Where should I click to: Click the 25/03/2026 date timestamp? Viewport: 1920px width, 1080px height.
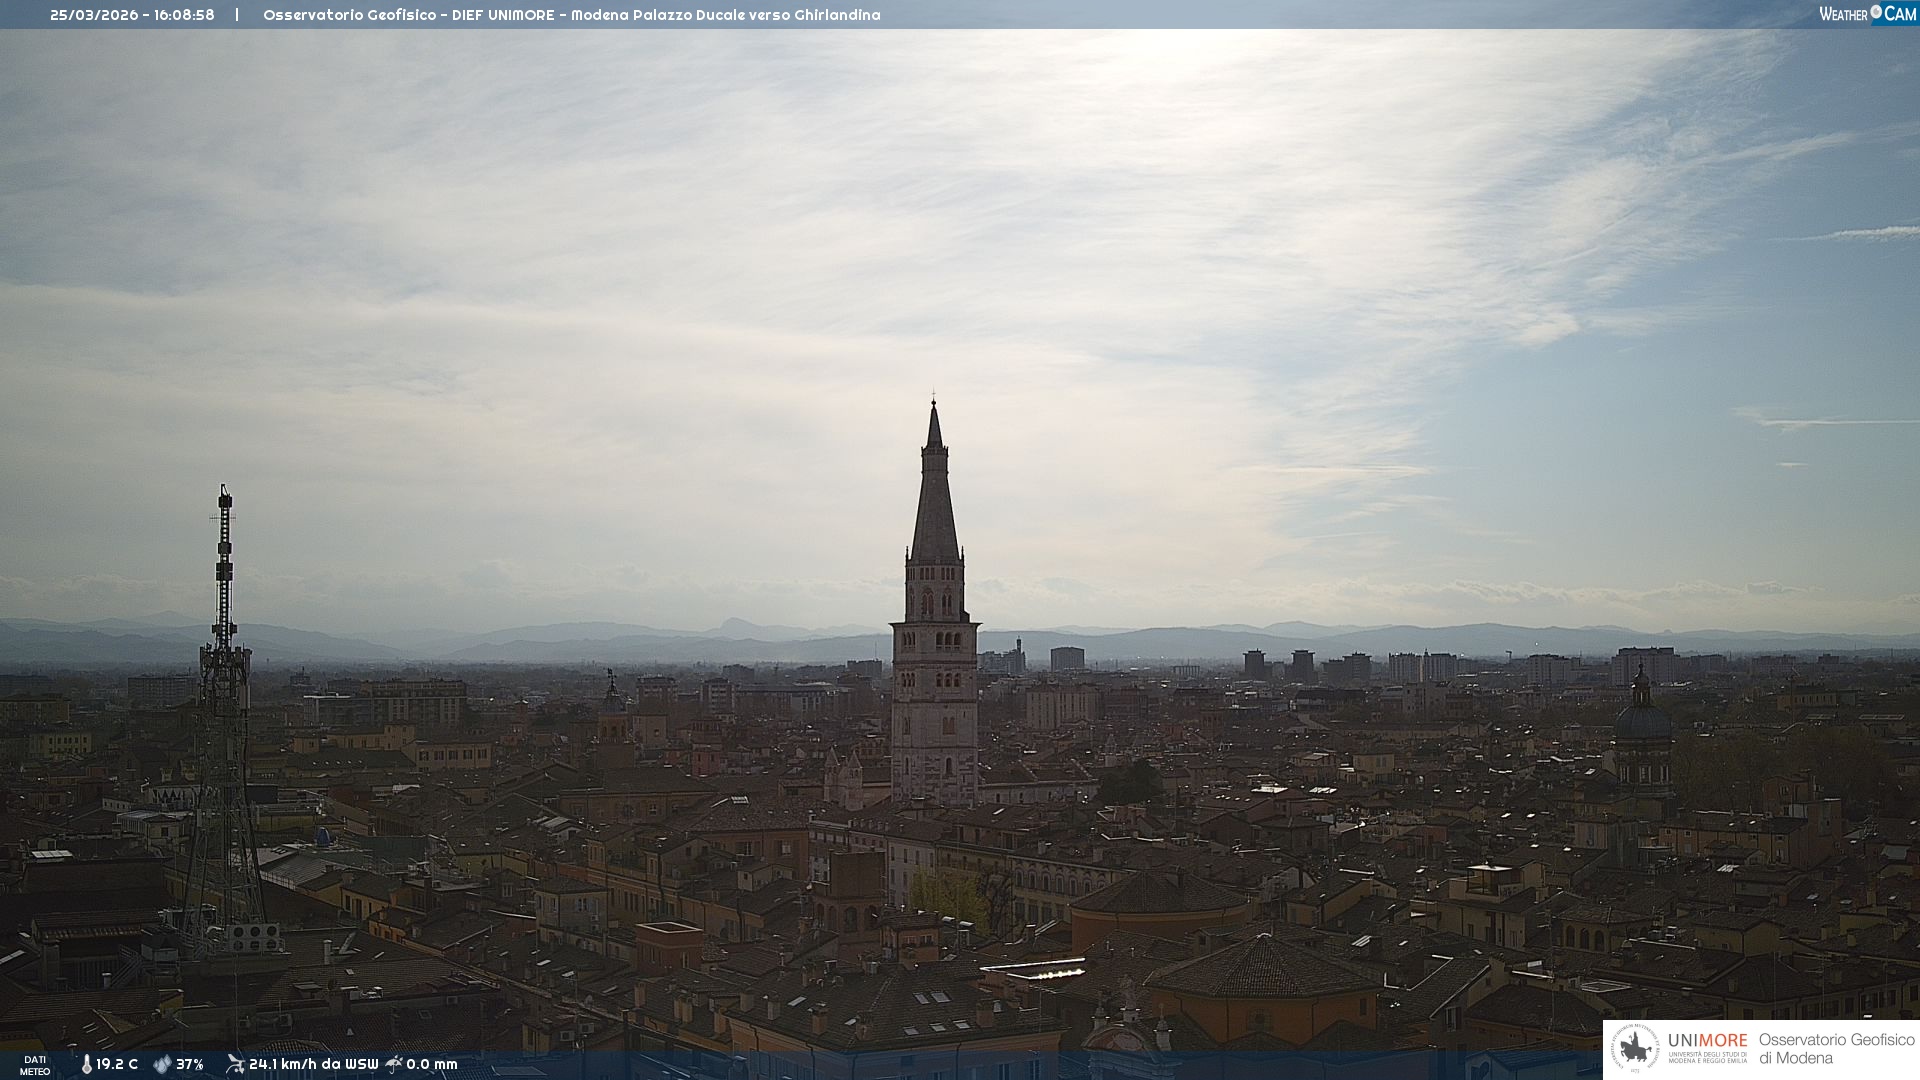point(94,15)
